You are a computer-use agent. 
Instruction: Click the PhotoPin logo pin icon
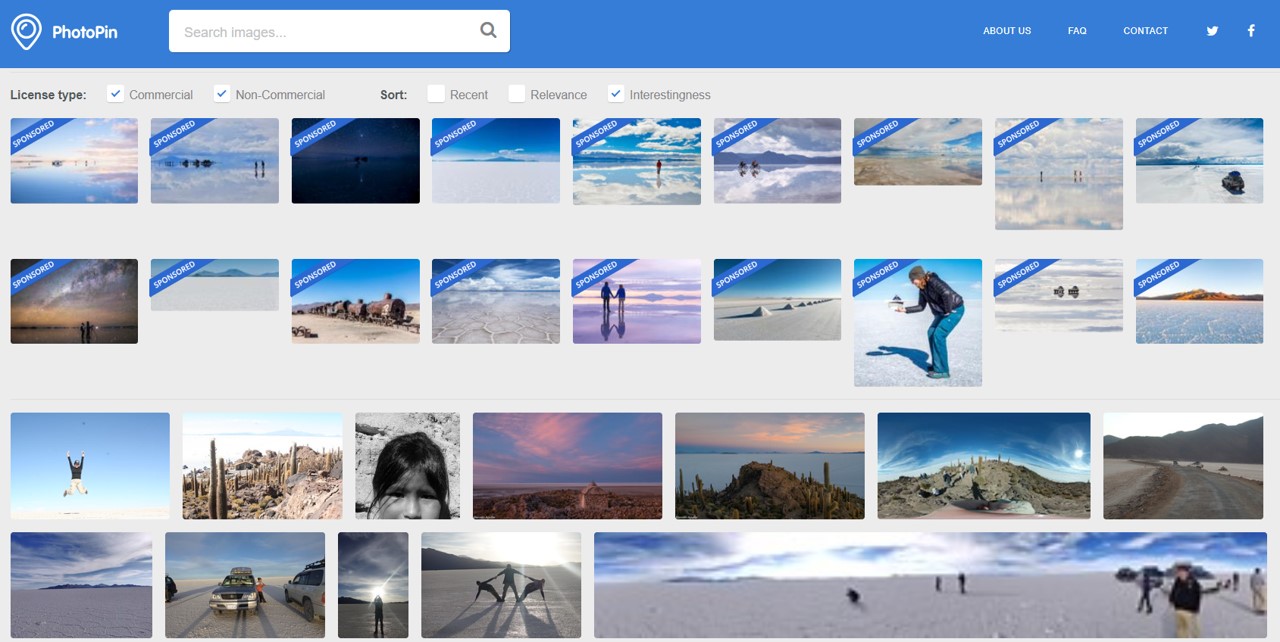(26, 31)
